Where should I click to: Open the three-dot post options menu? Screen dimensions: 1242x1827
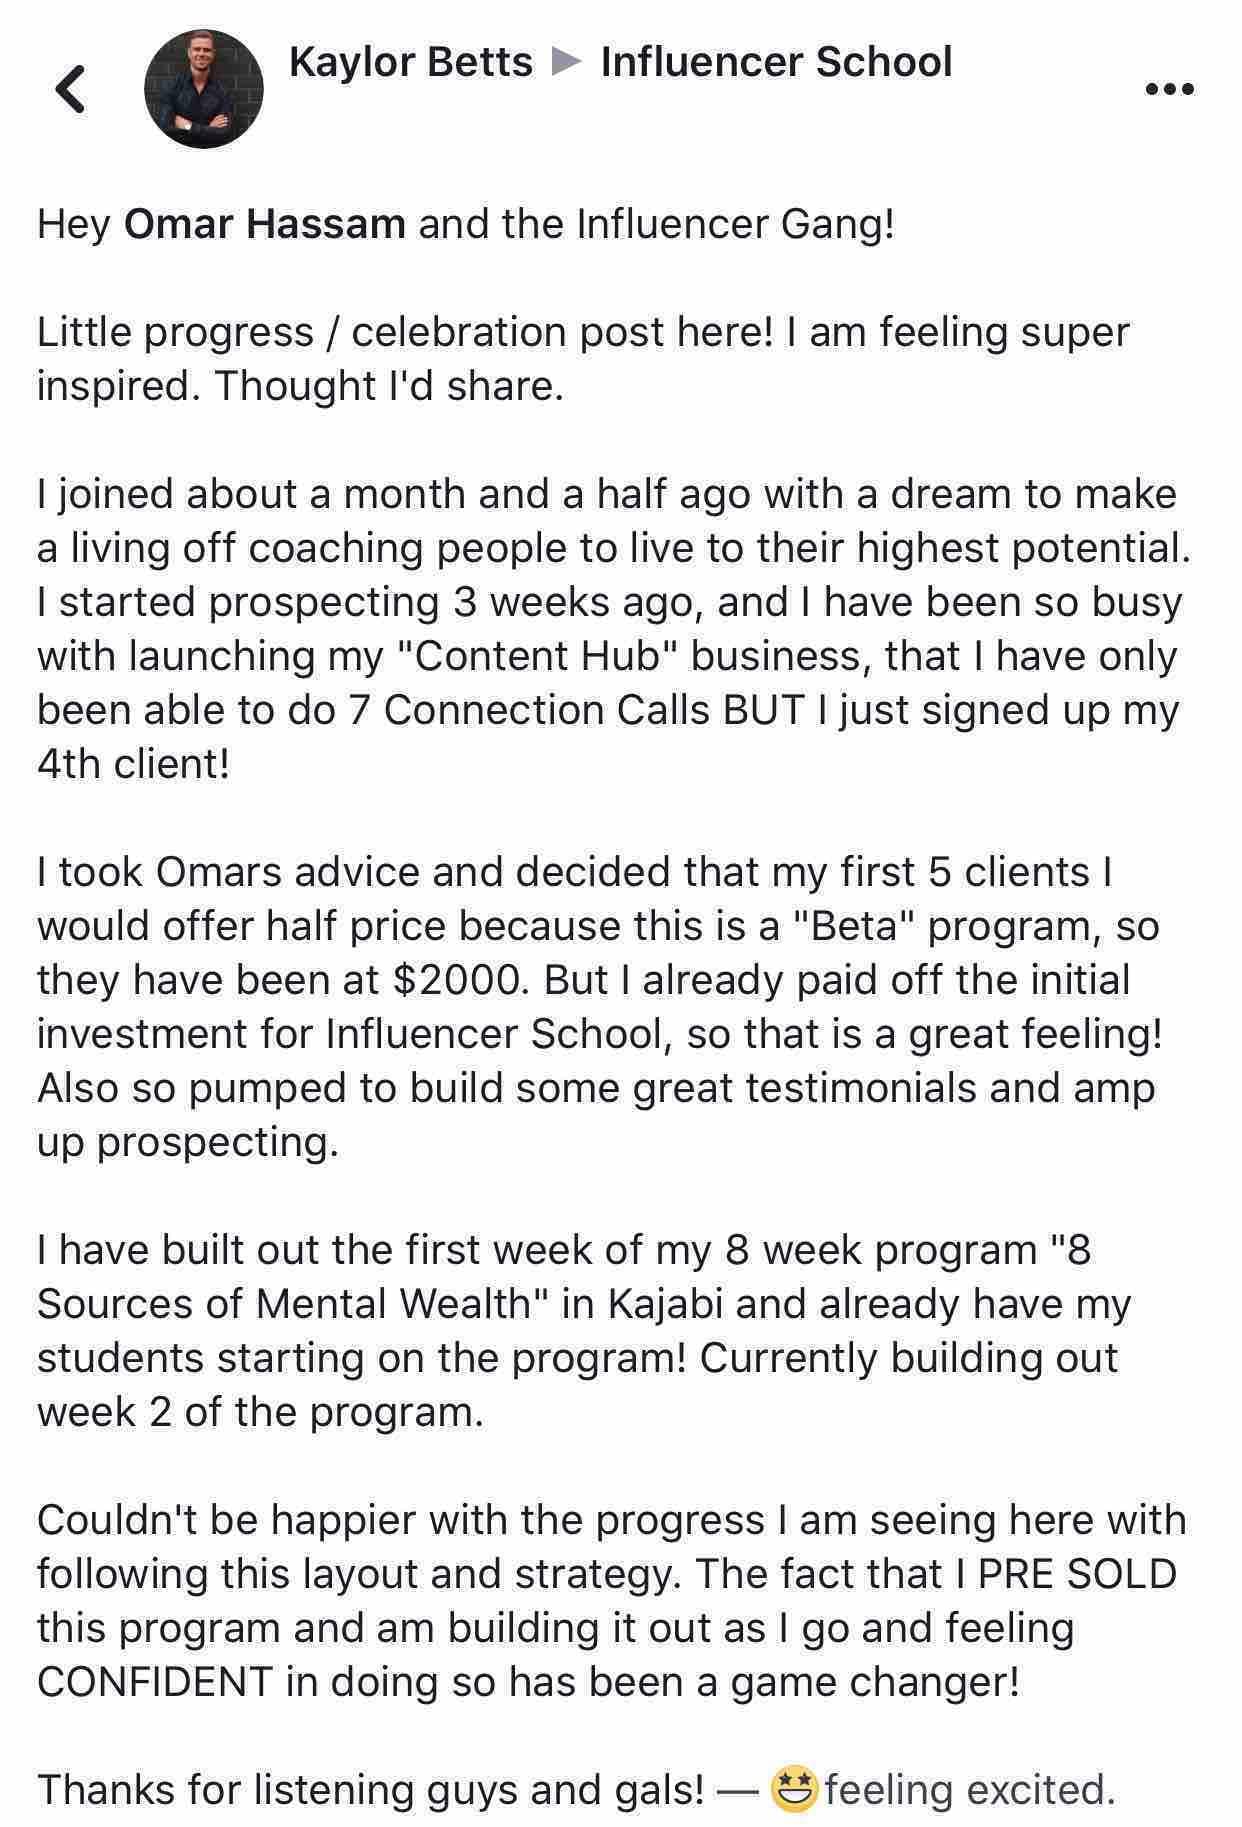point(1169,89)
